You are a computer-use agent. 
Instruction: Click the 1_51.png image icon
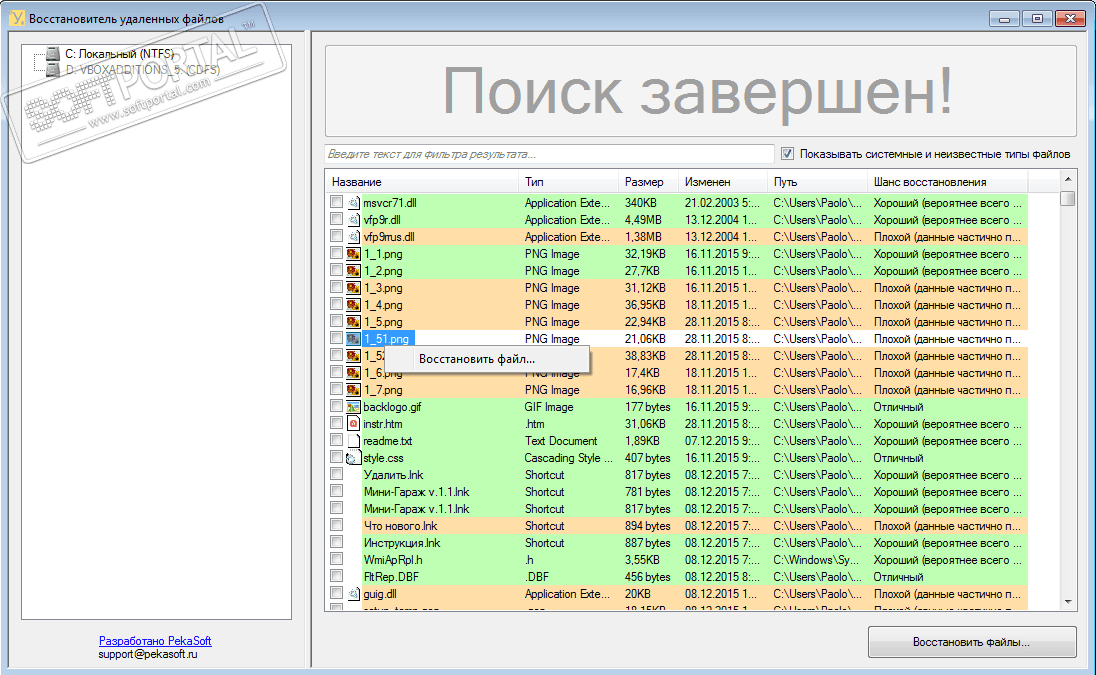point(354,339)
